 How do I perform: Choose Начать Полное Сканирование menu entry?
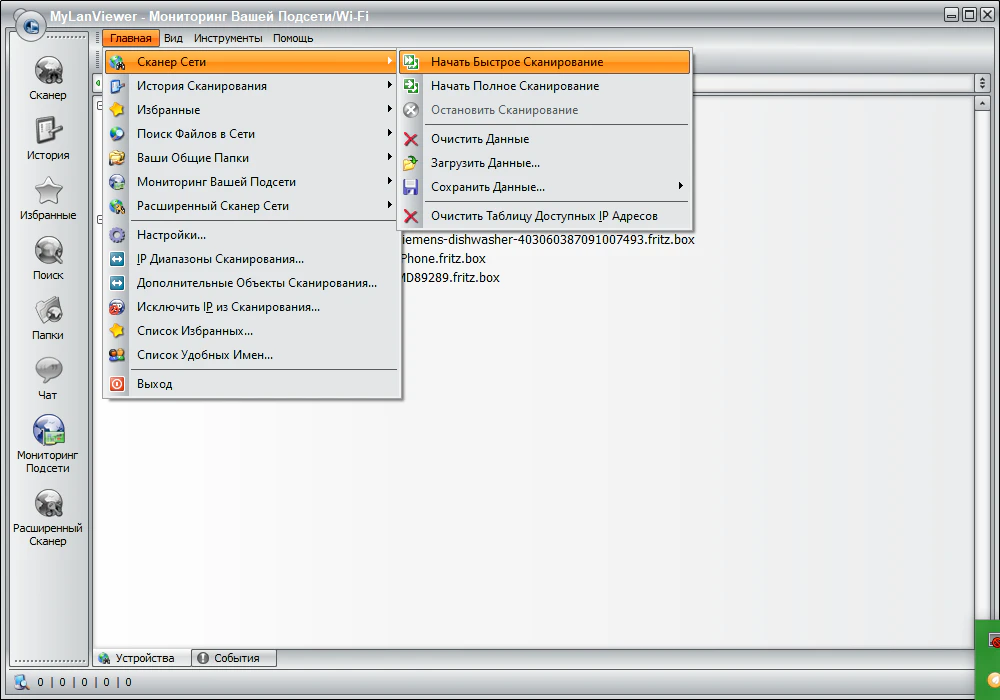tap(515, 86)
